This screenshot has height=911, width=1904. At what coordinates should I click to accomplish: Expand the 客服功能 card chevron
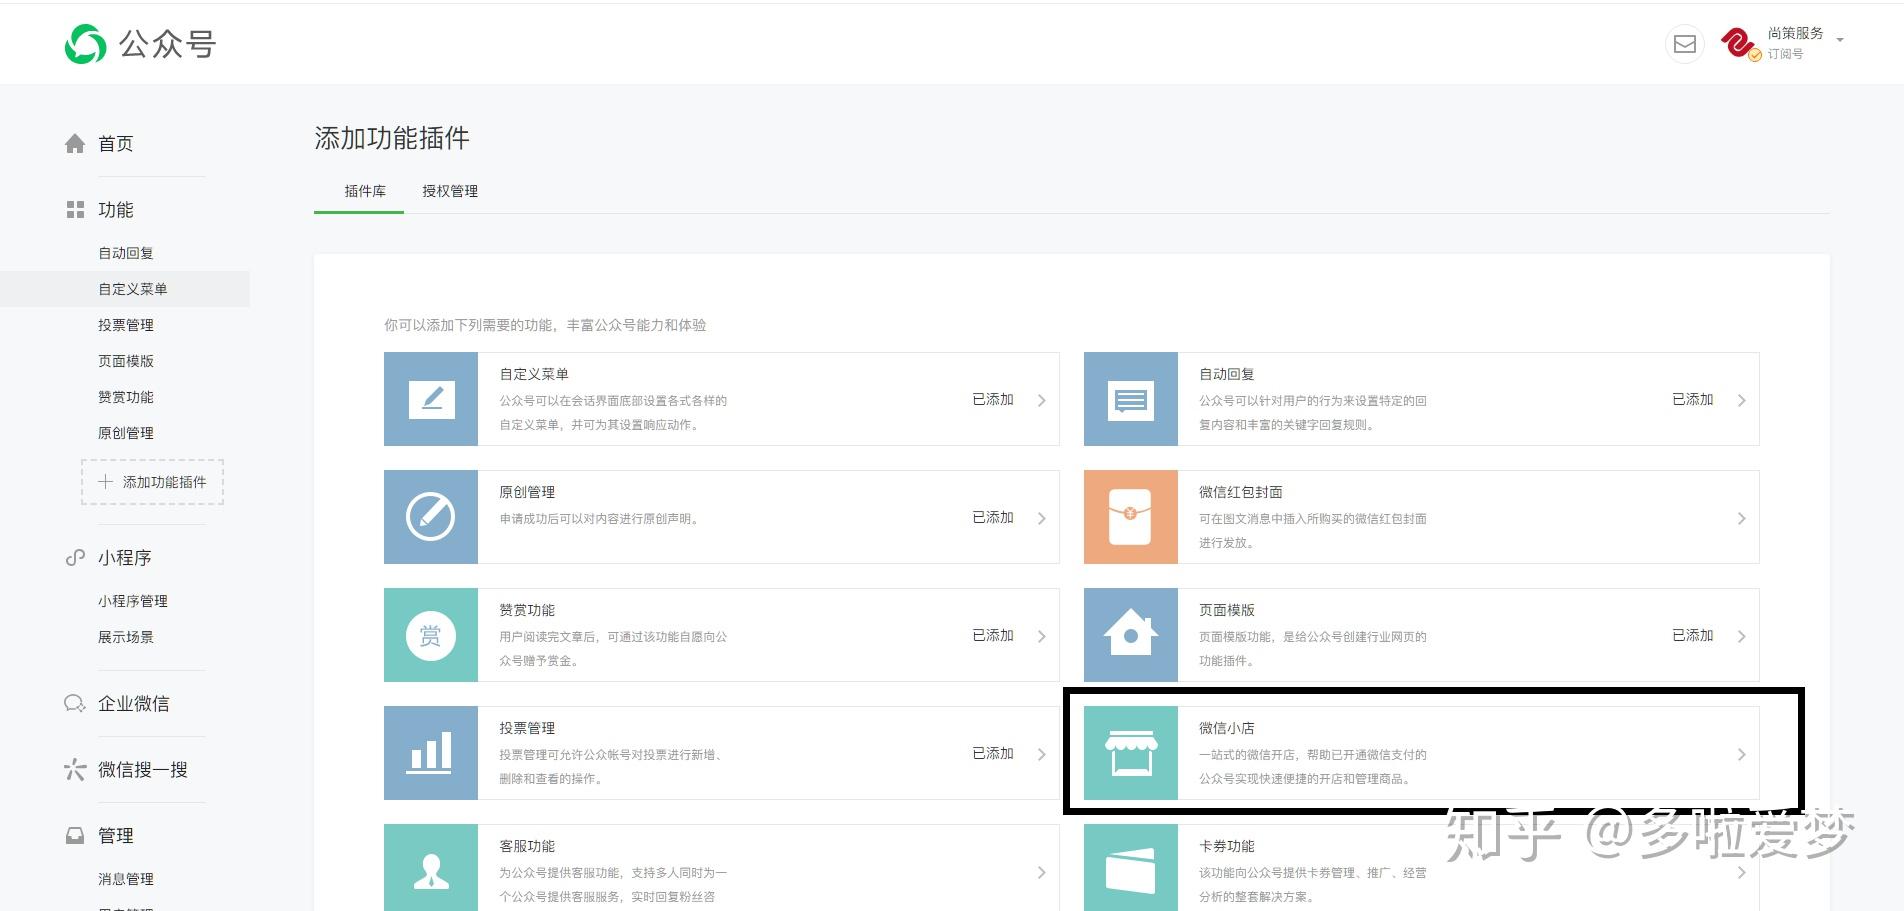click(1041, 872)
